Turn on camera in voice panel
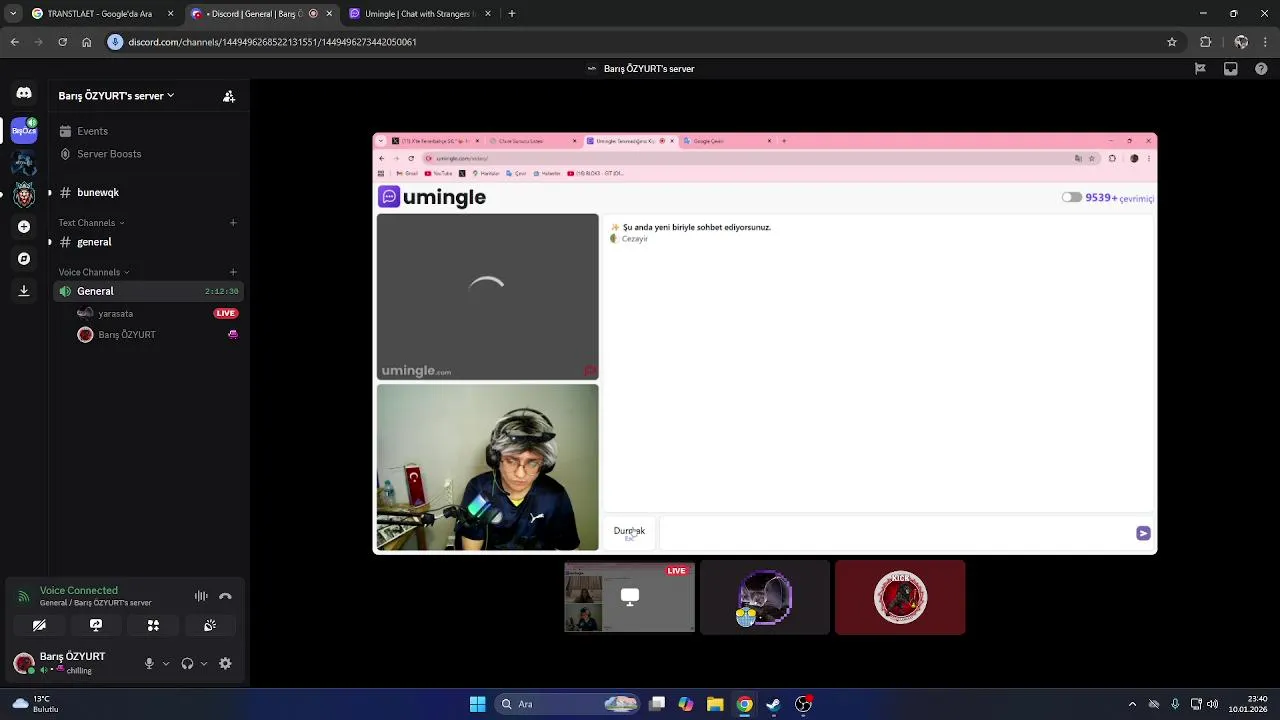The image size is (1280, 720). [39, 625]
